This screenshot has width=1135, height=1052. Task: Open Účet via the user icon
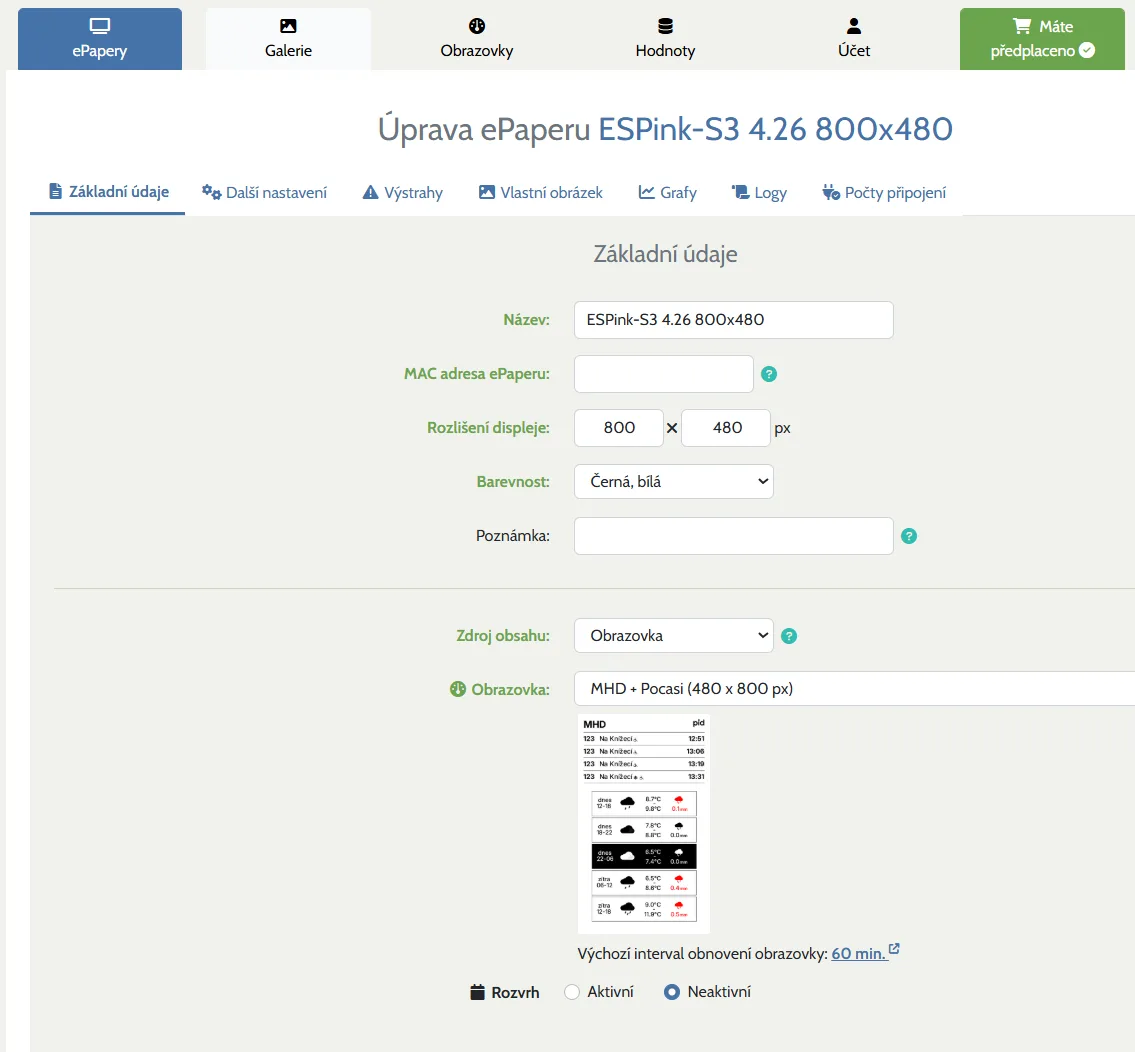pos(853,26)
